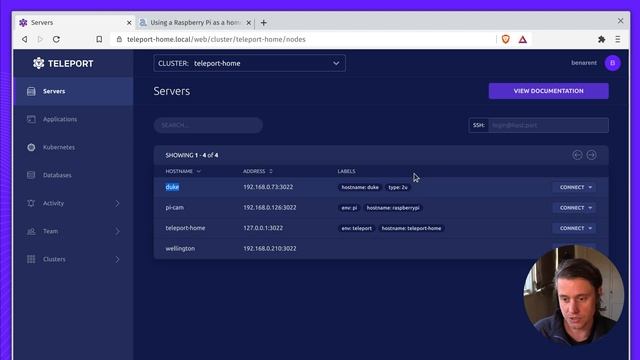Click the Clusters grid icon
The image size is (640, 360).
[x=31, y=259]
